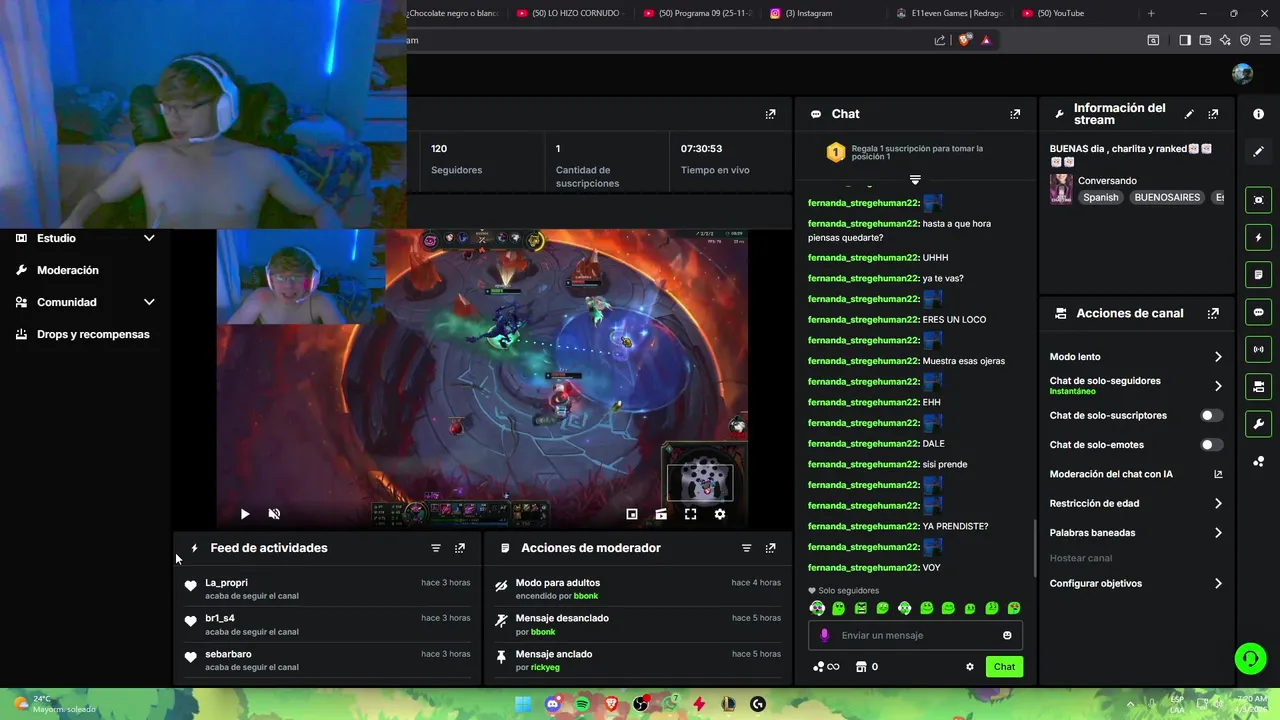The height and width of the screenshot is (720, 1280).
Task: Collapse the pinned gift subscription banner
Action: click(x=914, y=180)
